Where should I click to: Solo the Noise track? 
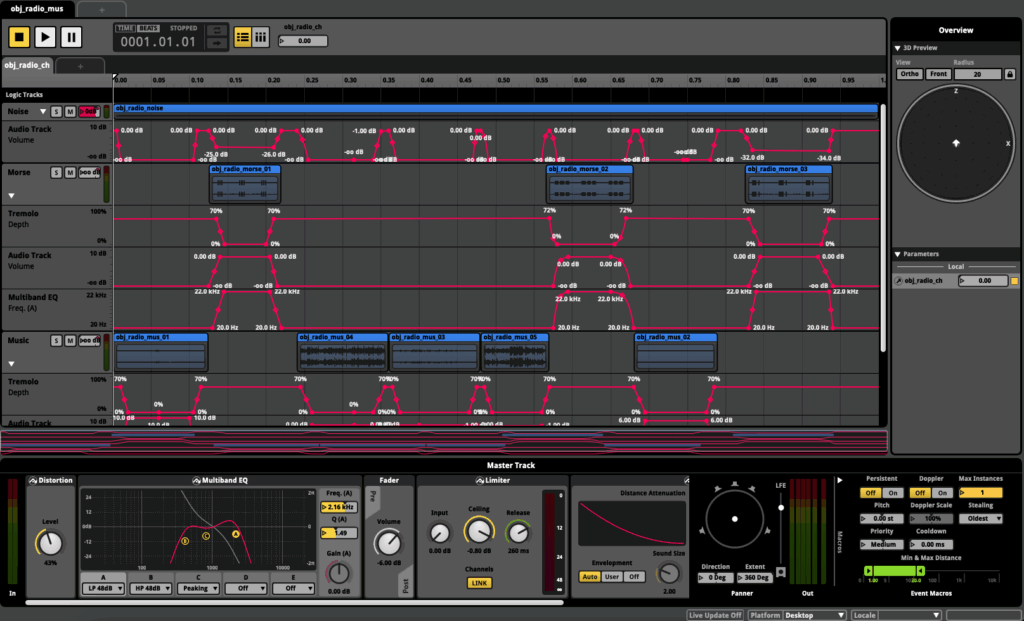[x=56, y=111]
